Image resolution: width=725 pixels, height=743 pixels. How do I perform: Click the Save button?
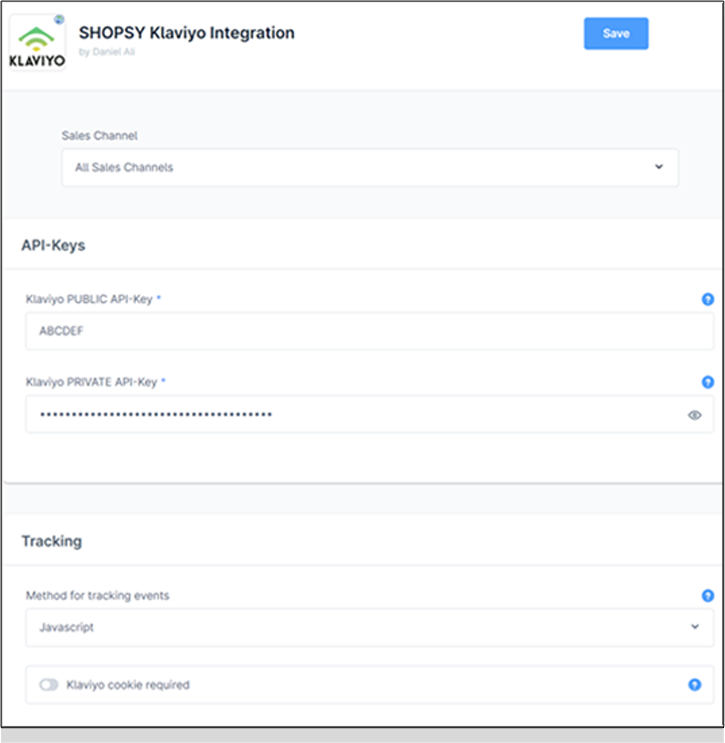616,34
